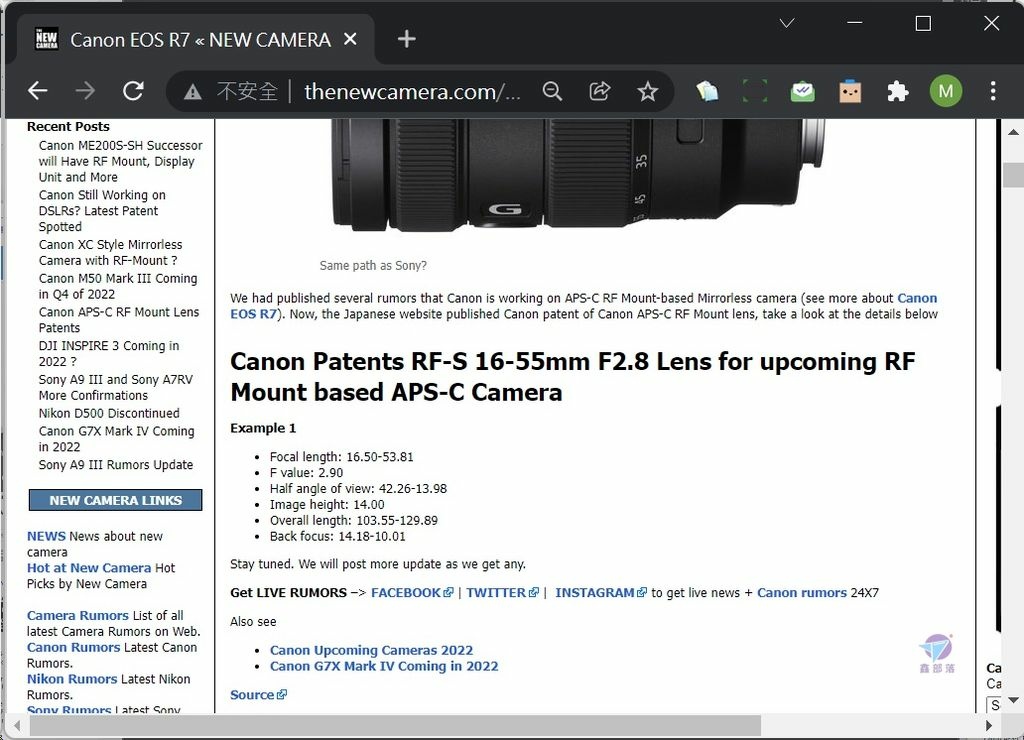1024x740 pixels.
Task: Click the horizontal scrollbar right arrow
Action: (x=989, y=725)
